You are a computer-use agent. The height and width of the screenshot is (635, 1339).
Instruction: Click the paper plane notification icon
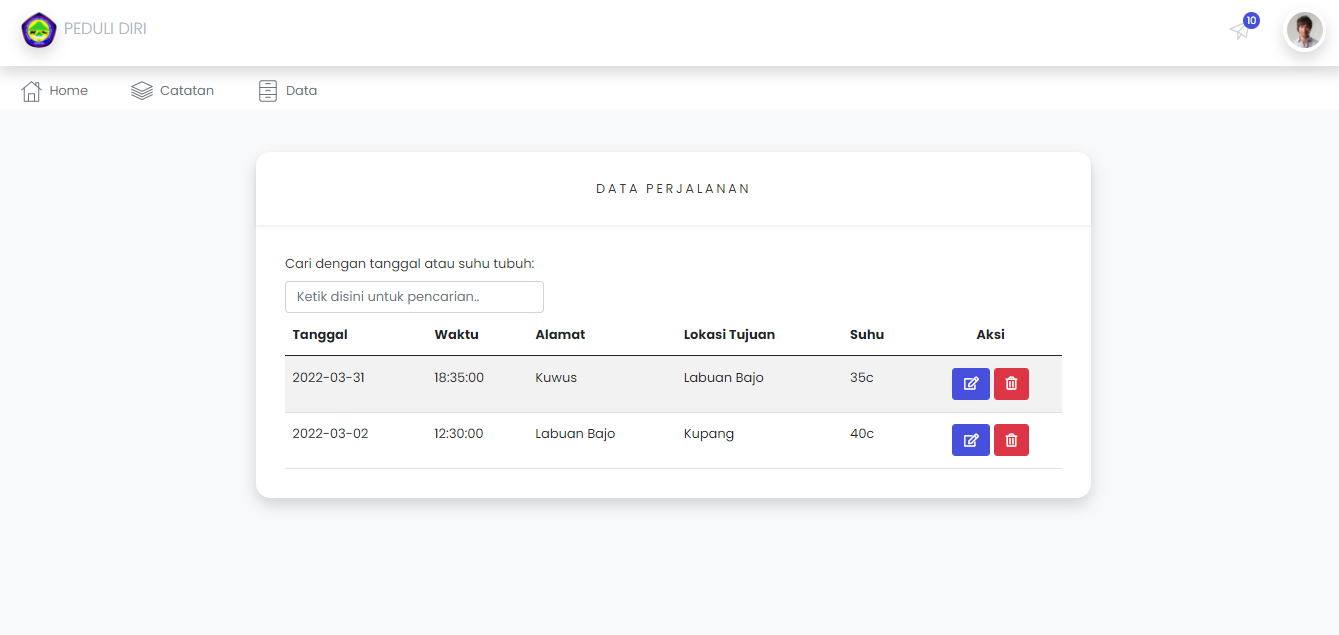point(1239,32)
